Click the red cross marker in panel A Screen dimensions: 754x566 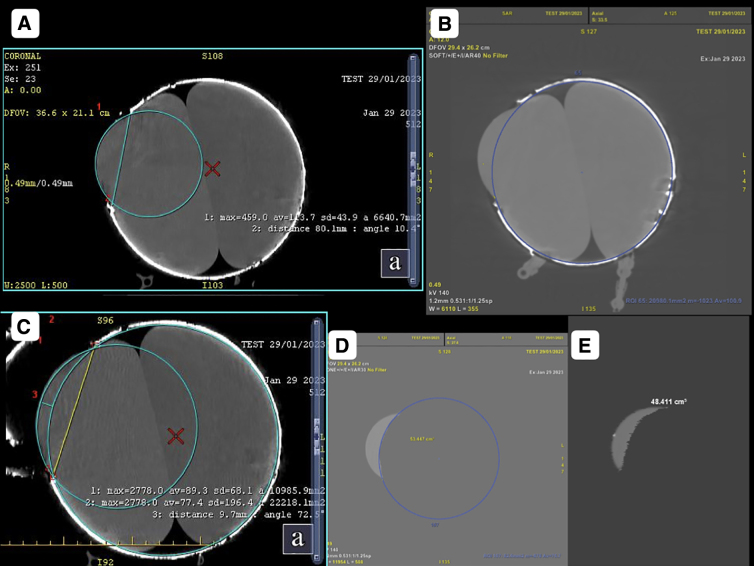[x=212, y=169]
